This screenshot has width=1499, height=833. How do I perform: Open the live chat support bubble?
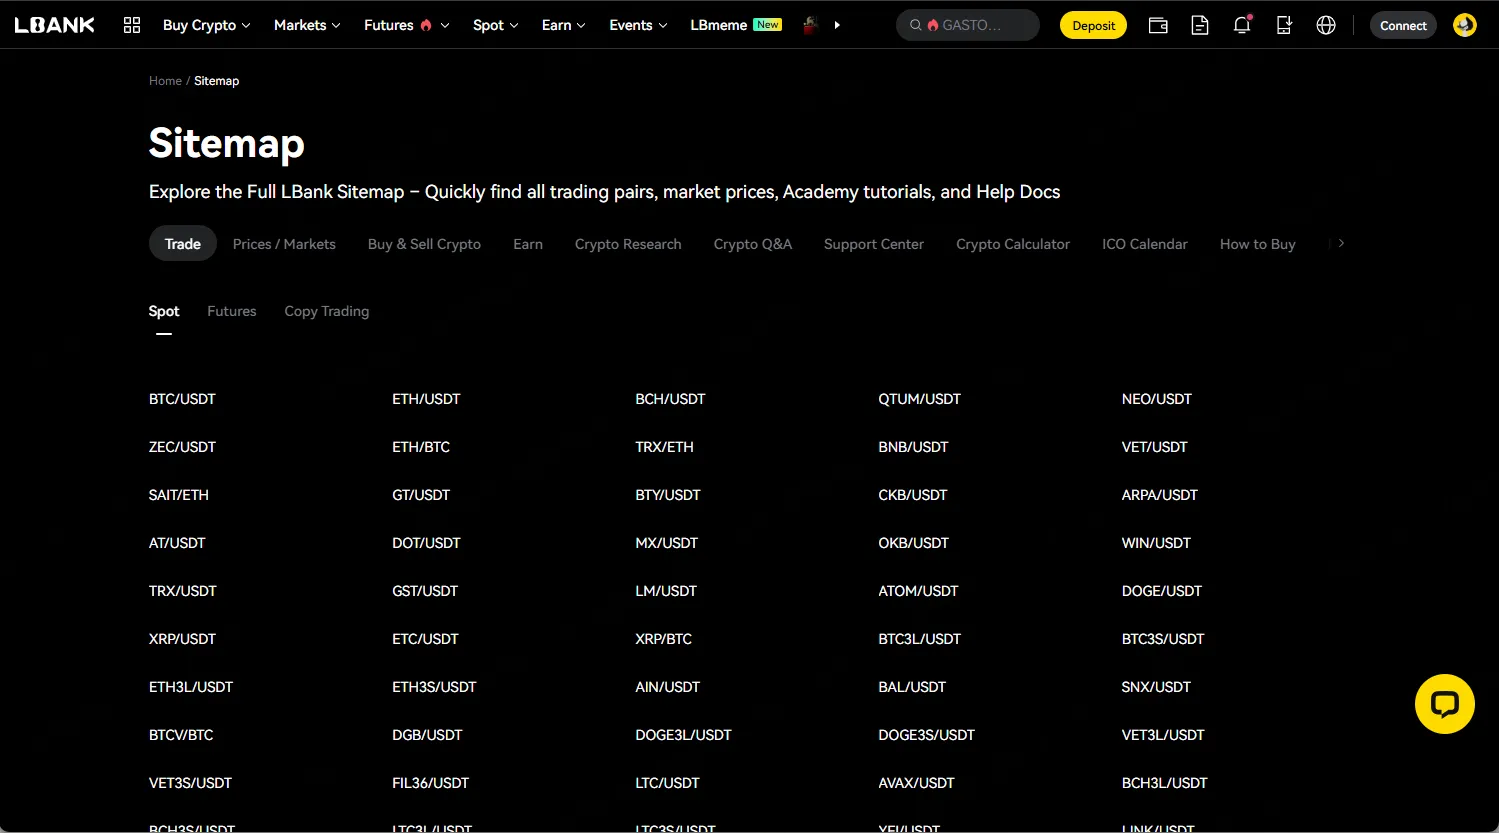pyautogui.click(x=1444, y=704)
